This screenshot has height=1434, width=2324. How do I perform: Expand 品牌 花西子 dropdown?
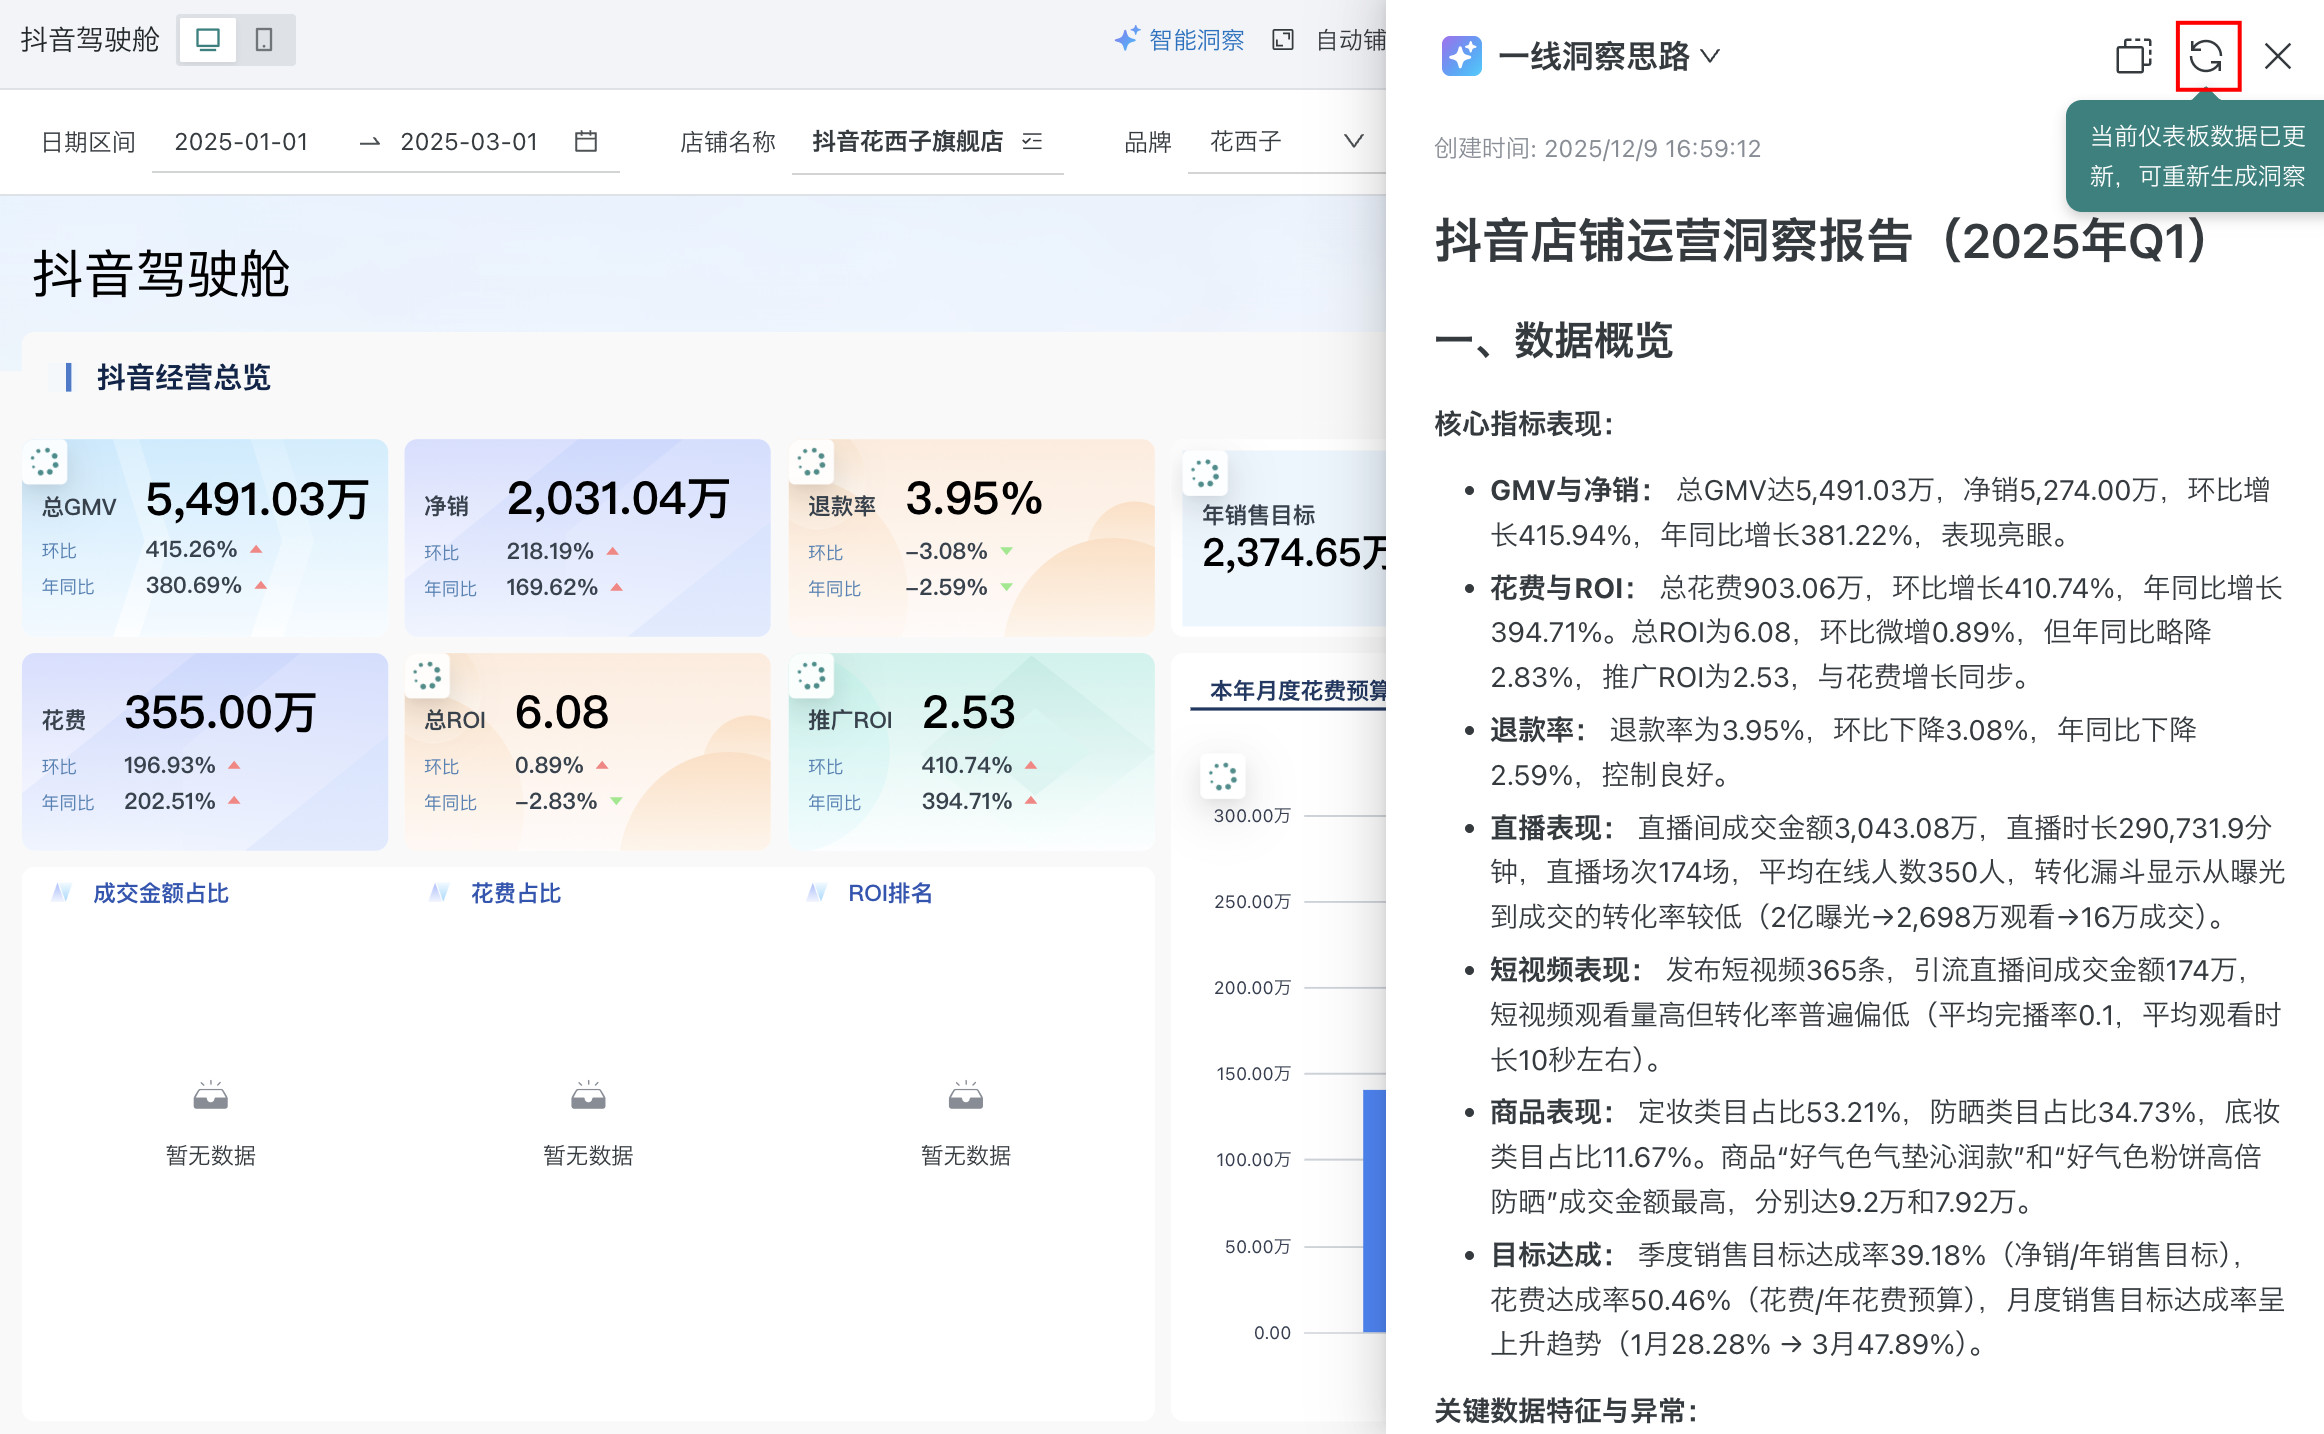1352,142
